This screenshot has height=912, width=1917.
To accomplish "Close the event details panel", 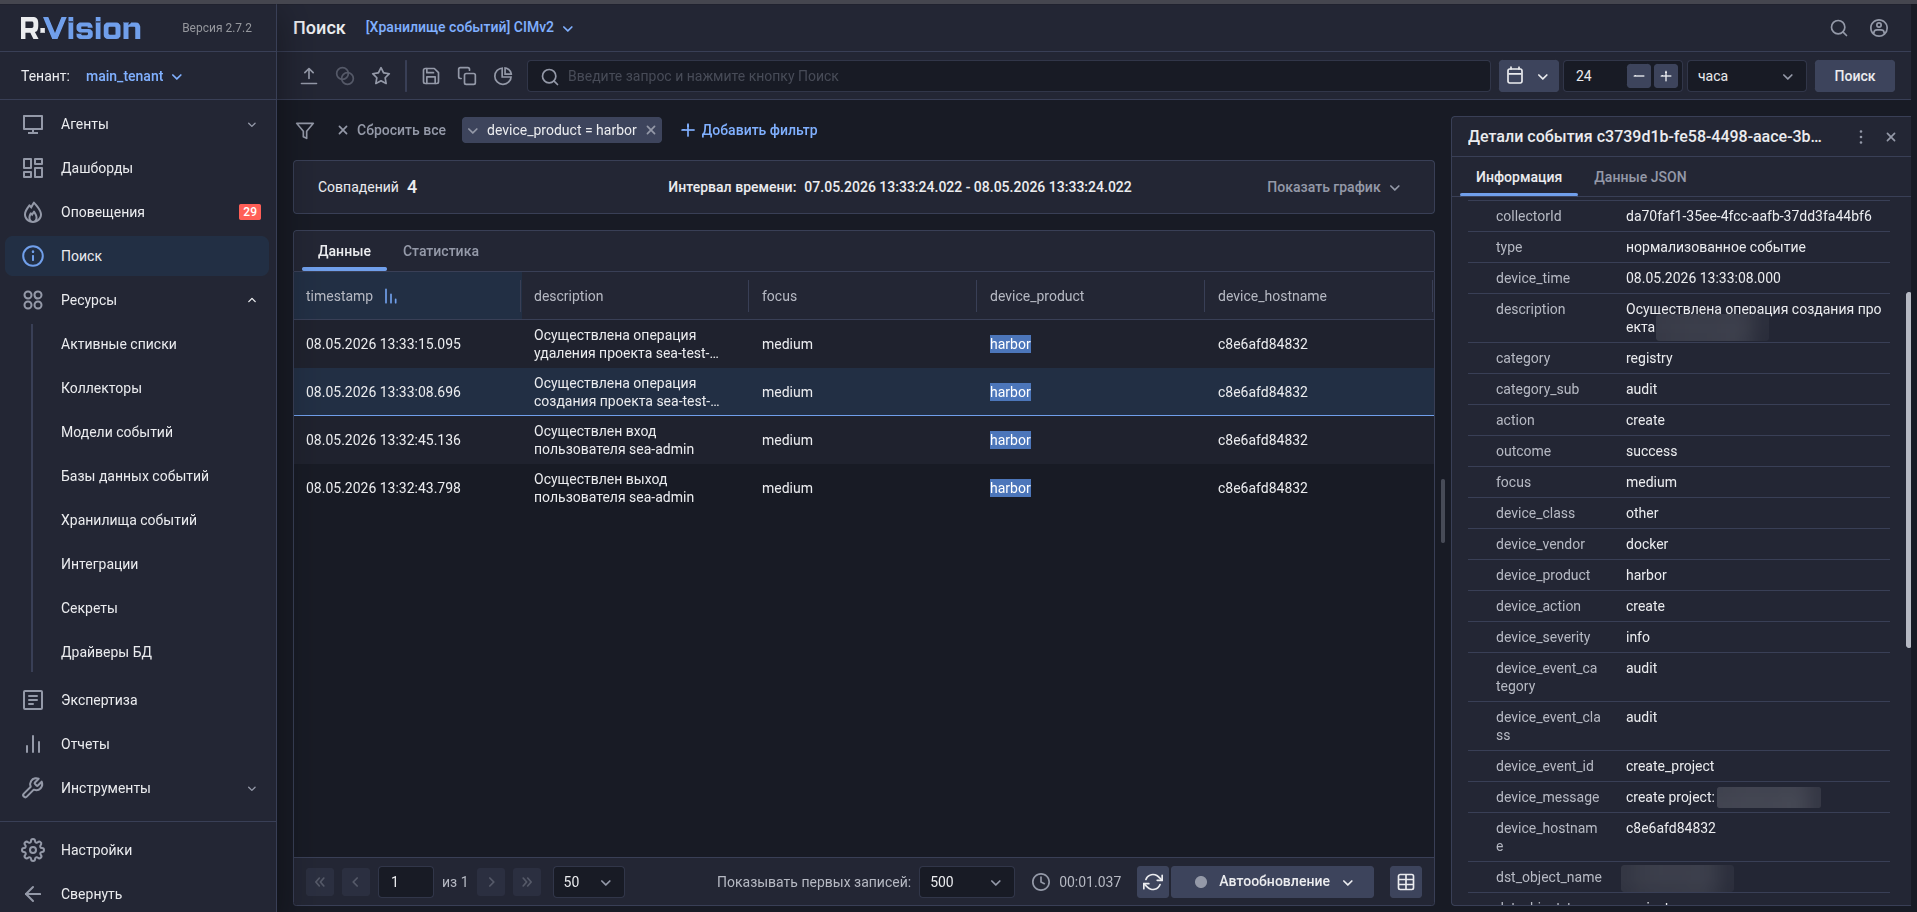I will click(x=1891, y=137).
